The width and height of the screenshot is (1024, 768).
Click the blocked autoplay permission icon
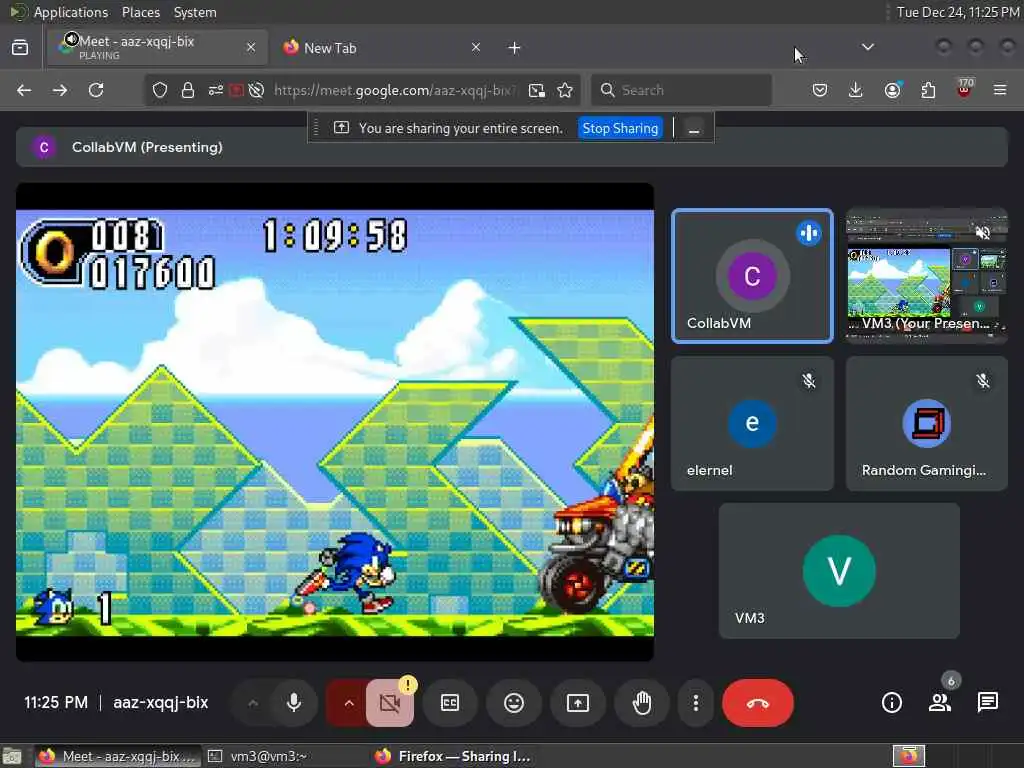pyautogui.click(x=257, y=90)
